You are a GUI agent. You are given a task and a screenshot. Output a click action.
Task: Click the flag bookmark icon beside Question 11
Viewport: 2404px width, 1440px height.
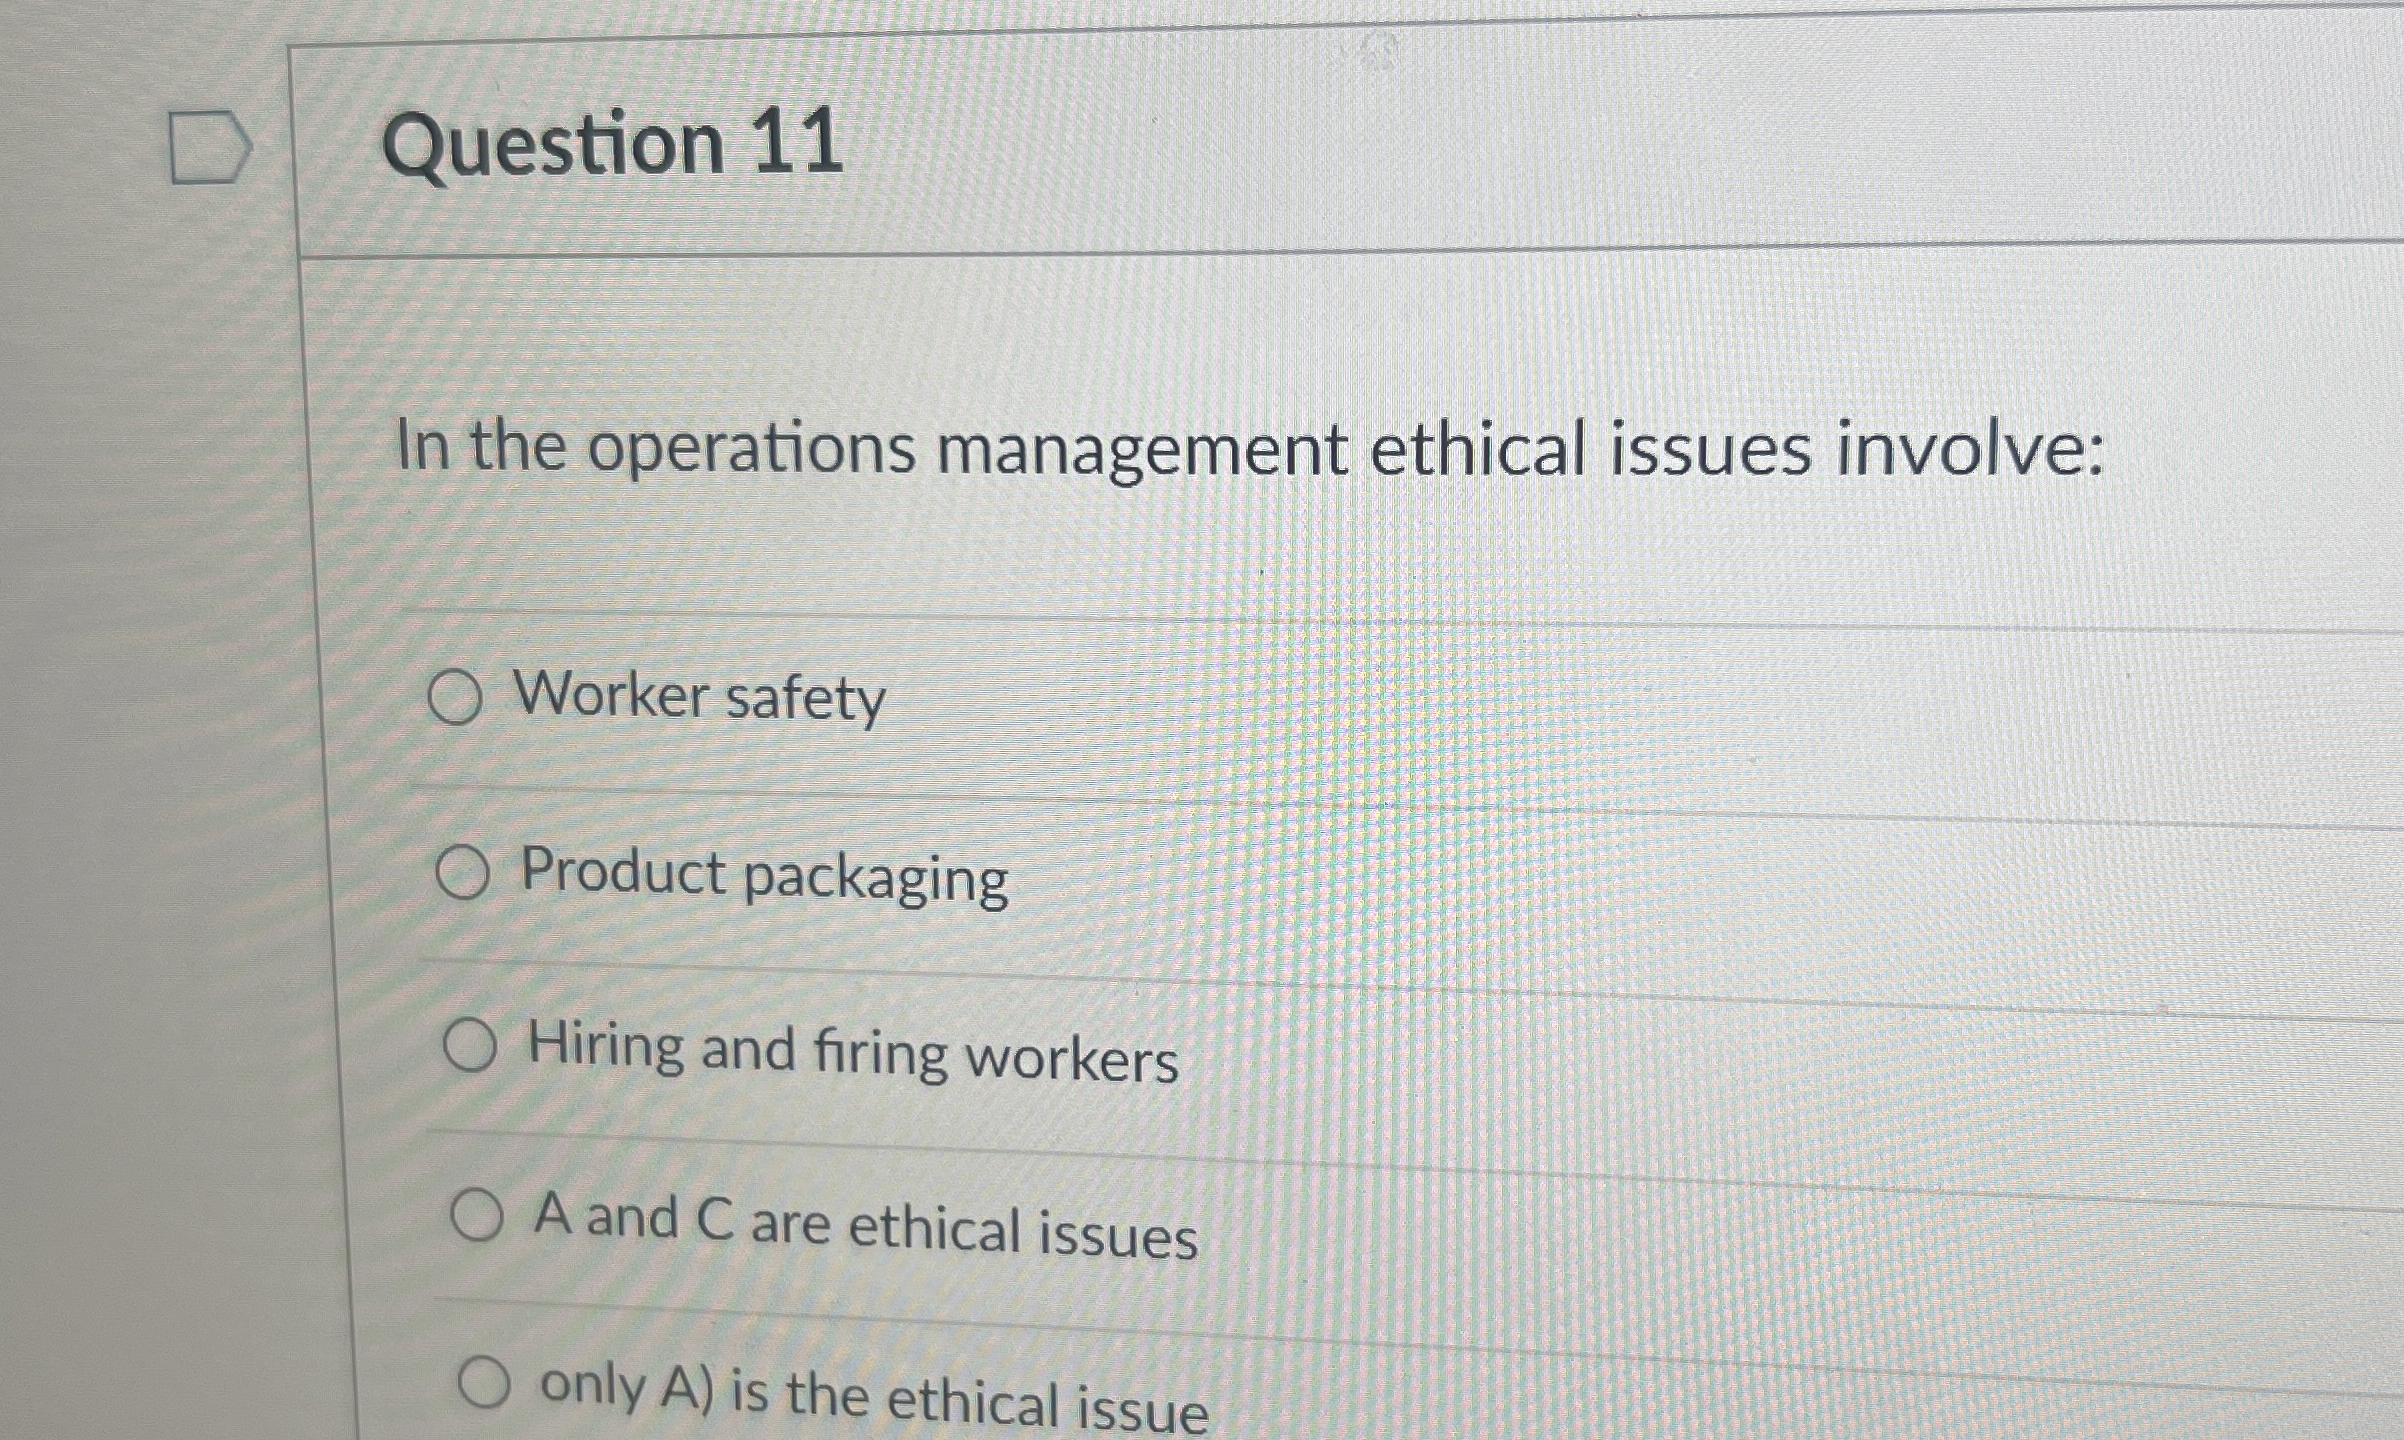(x=210, y=145)
